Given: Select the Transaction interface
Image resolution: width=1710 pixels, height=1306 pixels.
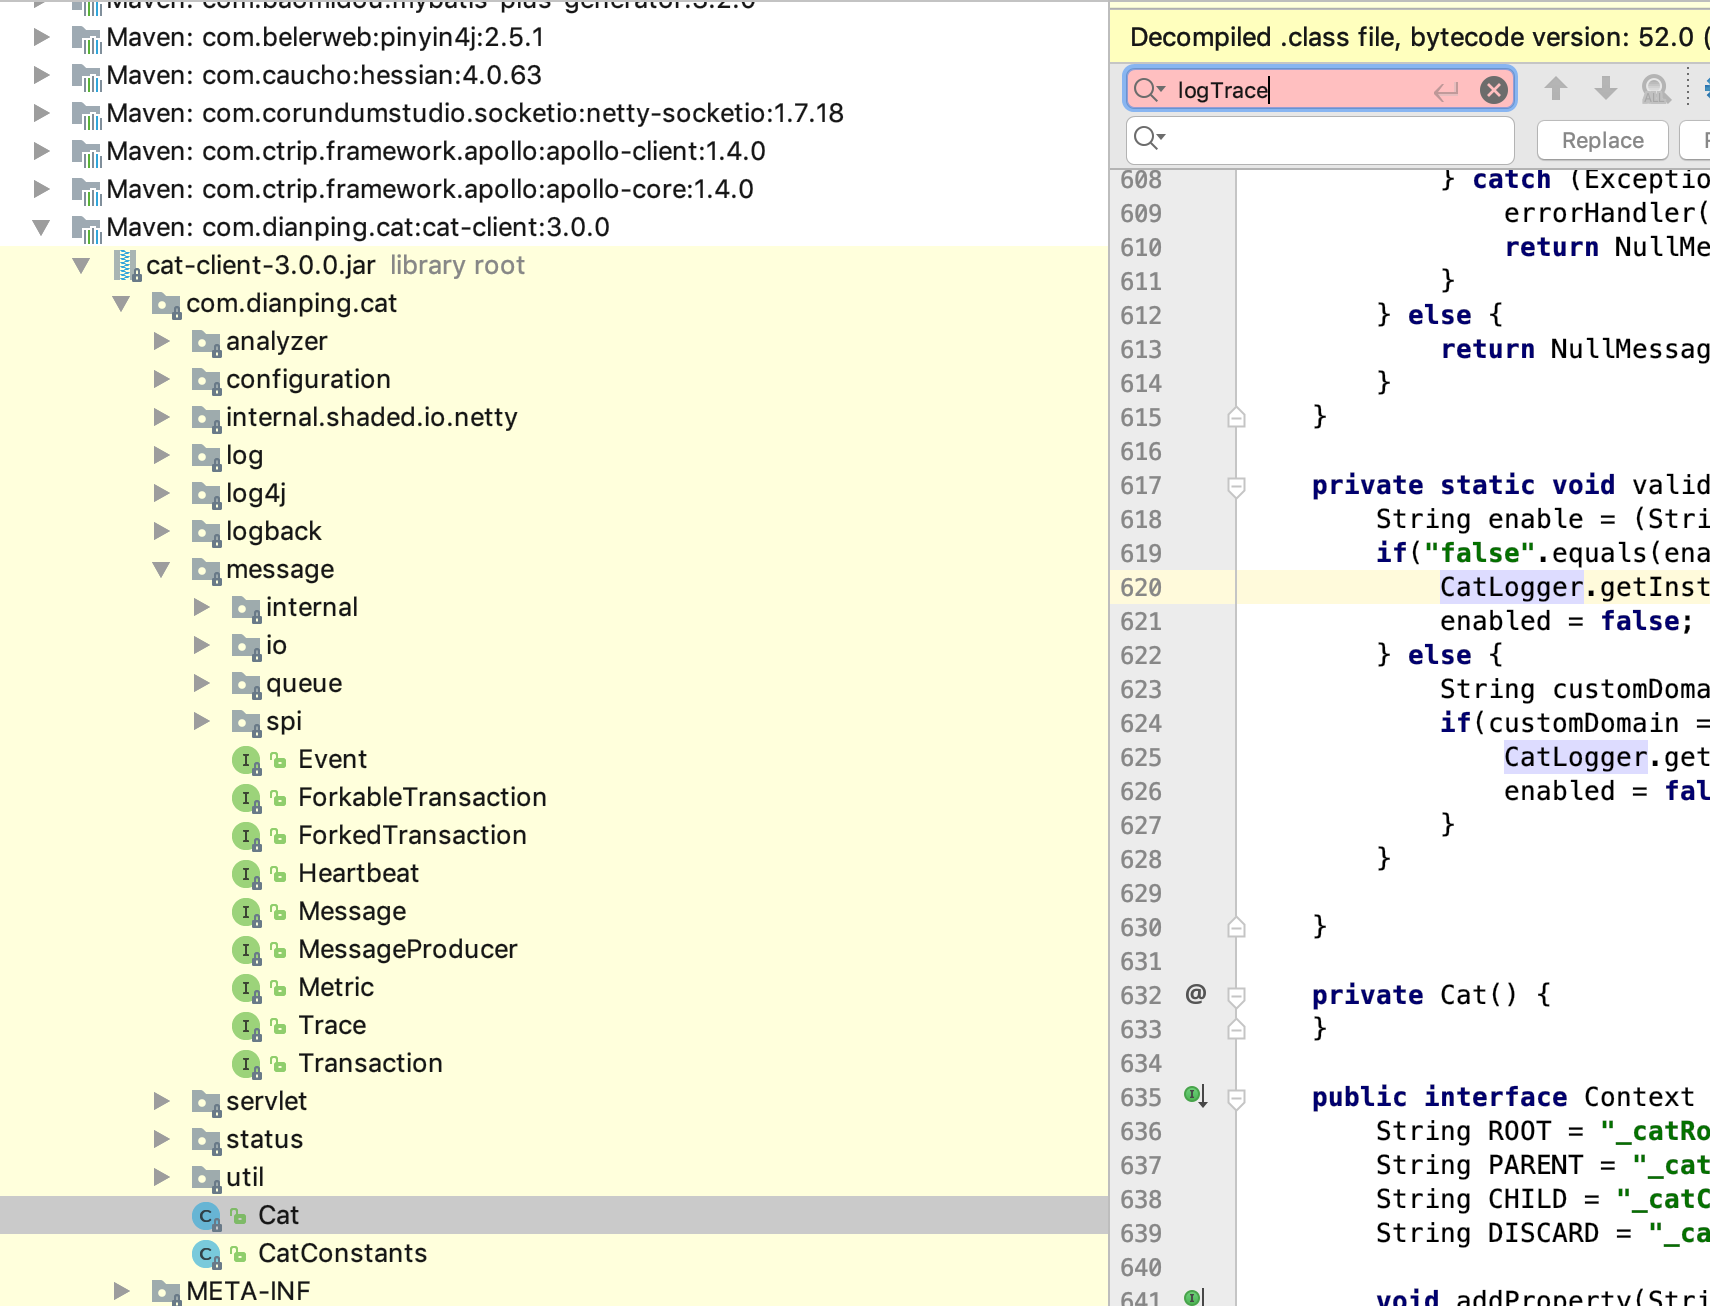Looking at the screenshot, I should tap(370, 1063).
